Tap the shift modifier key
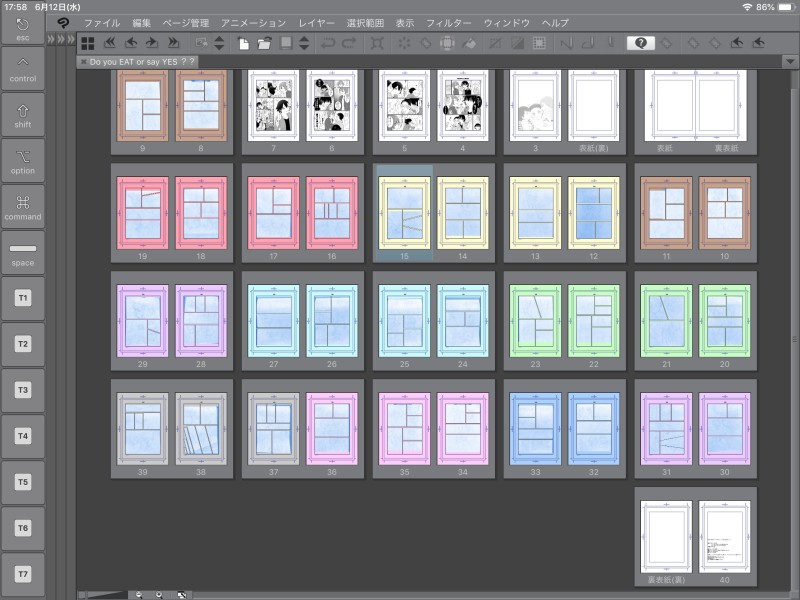 (22, 115)
